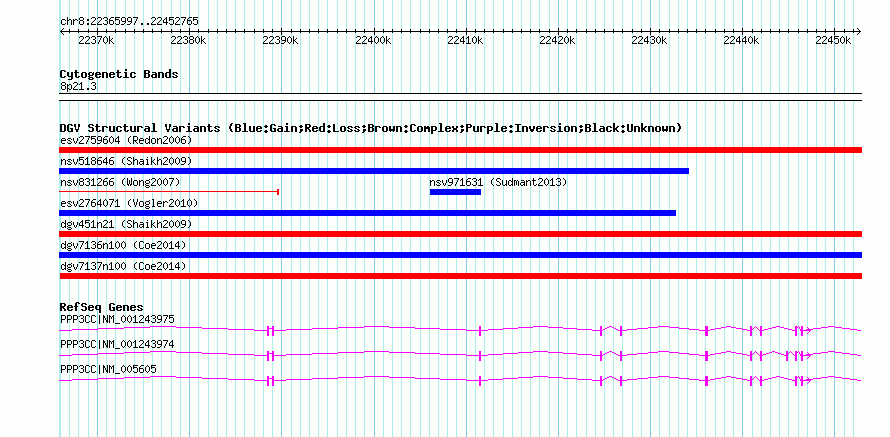
Task: Open the nsv971631 (Sudmant2013) label
Action: 498,182
